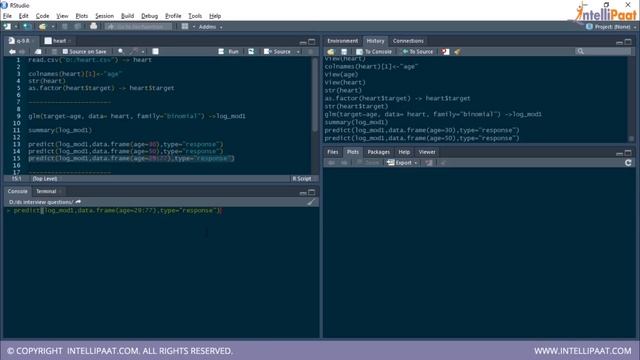This screenshot has width=640, height=360.
Task: Click the Find/Replace magnifier icon in editor
Action: tap(121, 52)
